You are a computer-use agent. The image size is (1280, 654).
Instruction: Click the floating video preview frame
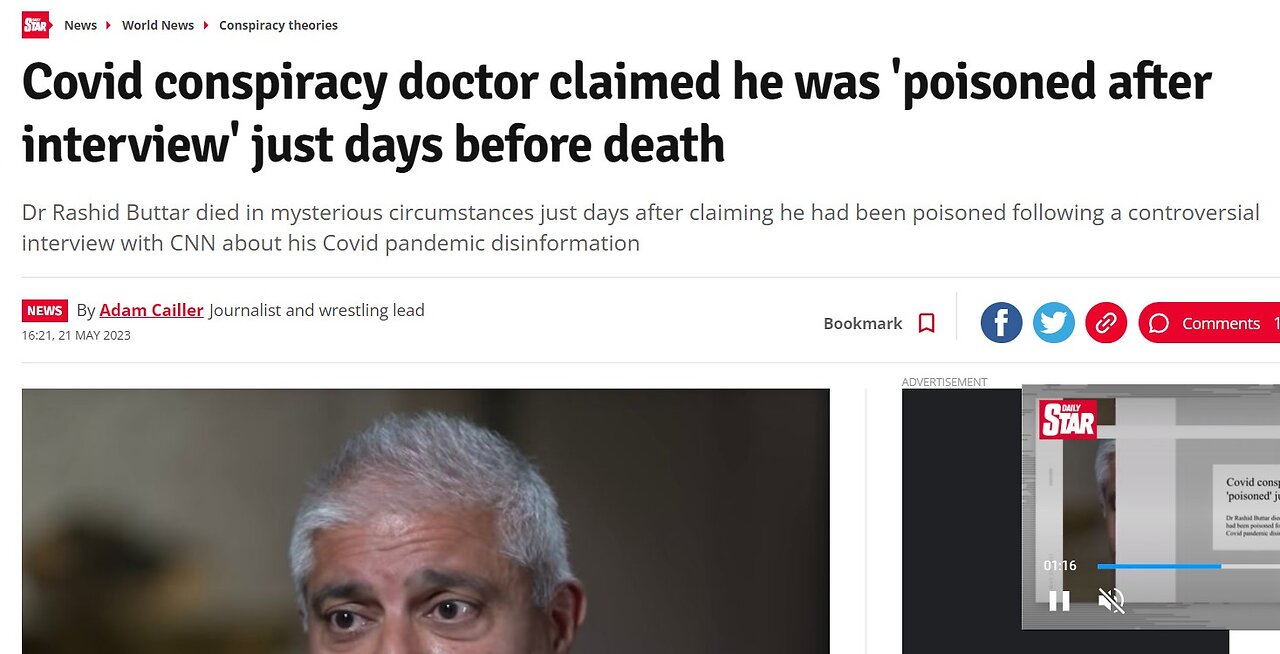[1151, 507]
